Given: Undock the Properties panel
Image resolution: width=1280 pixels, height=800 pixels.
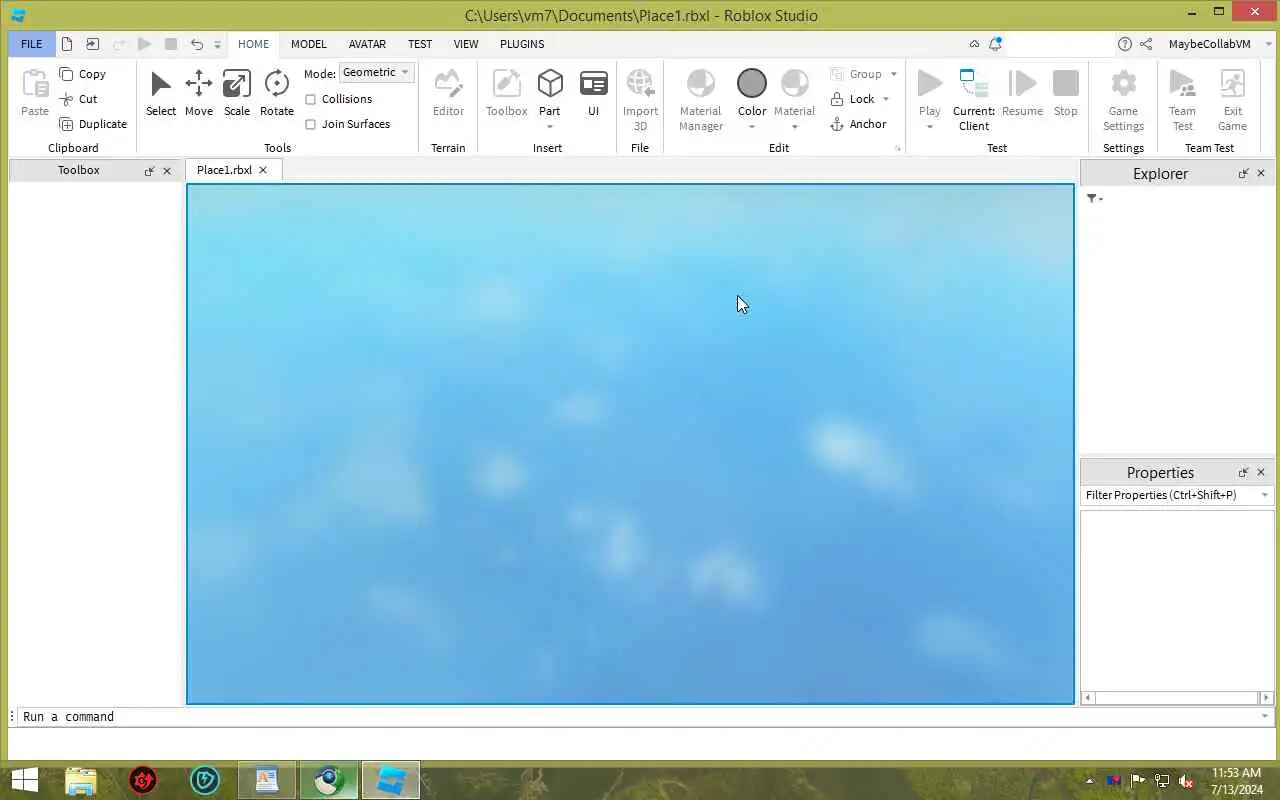Looking at the screenshot, I should coord(1243,472).
